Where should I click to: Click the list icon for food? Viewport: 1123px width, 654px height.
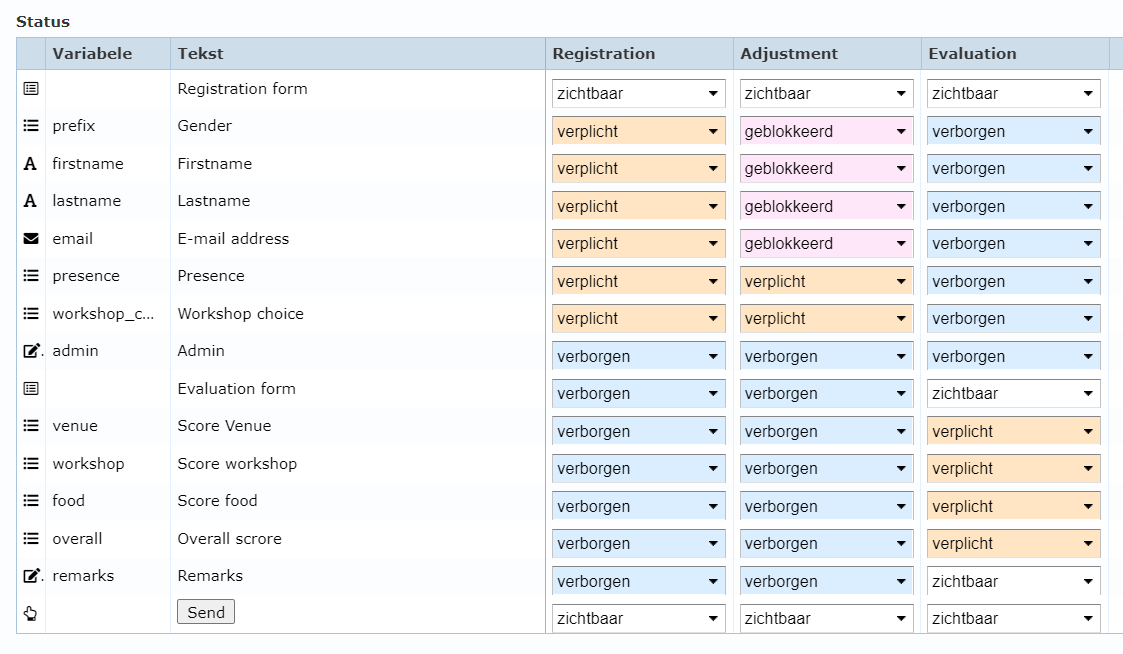[31, 501]
